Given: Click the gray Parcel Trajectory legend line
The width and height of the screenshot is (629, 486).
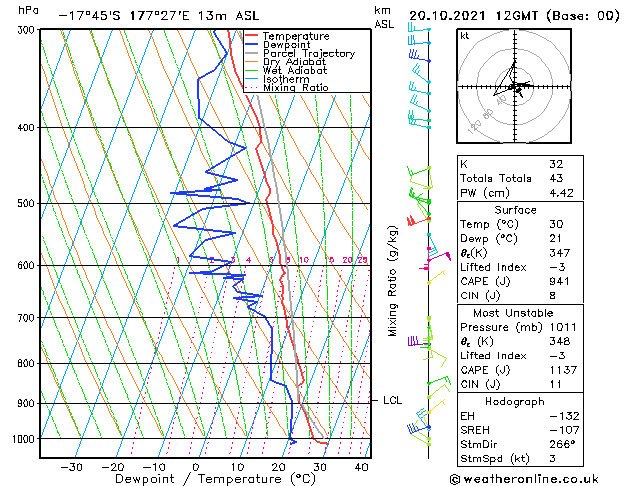Looking at the screenshot, I should [251, 53].
